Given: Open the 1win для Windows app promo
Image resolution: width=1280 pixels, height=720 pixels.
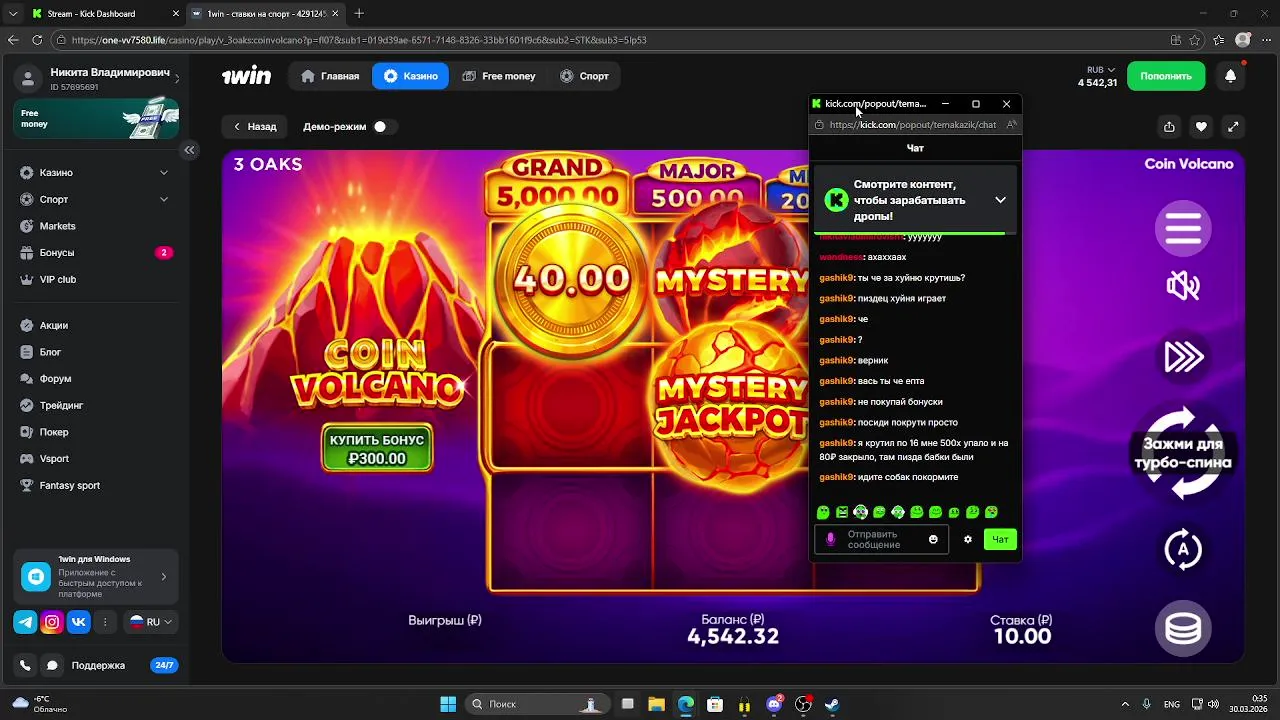Looking at the screenshot, I should [x=96, y=577].
